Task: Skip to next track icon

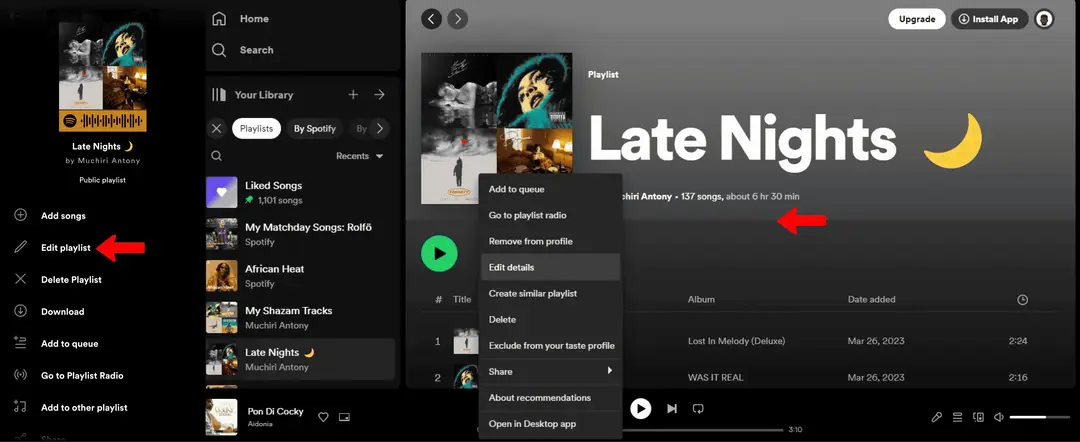Action: [672, 409]
